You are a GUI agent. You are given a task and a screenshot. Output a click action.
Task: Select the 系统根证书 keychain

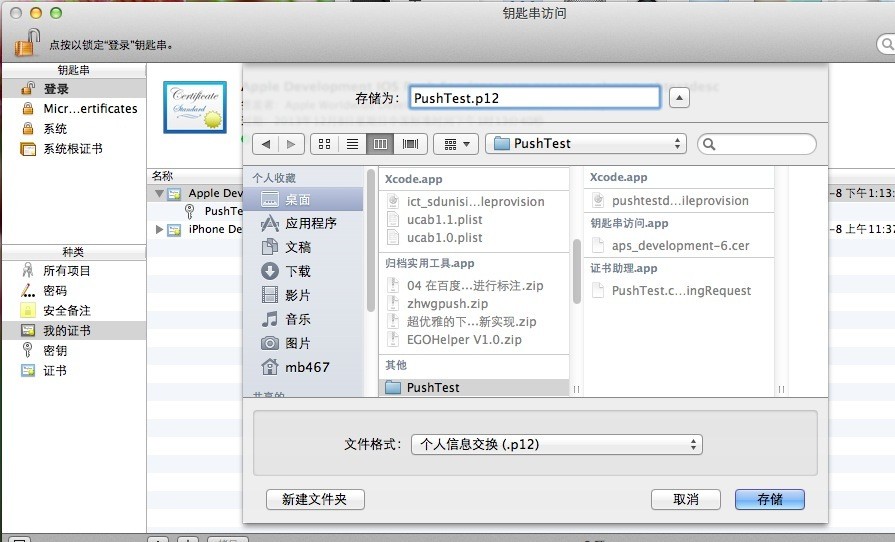click(x=74, y=148)
